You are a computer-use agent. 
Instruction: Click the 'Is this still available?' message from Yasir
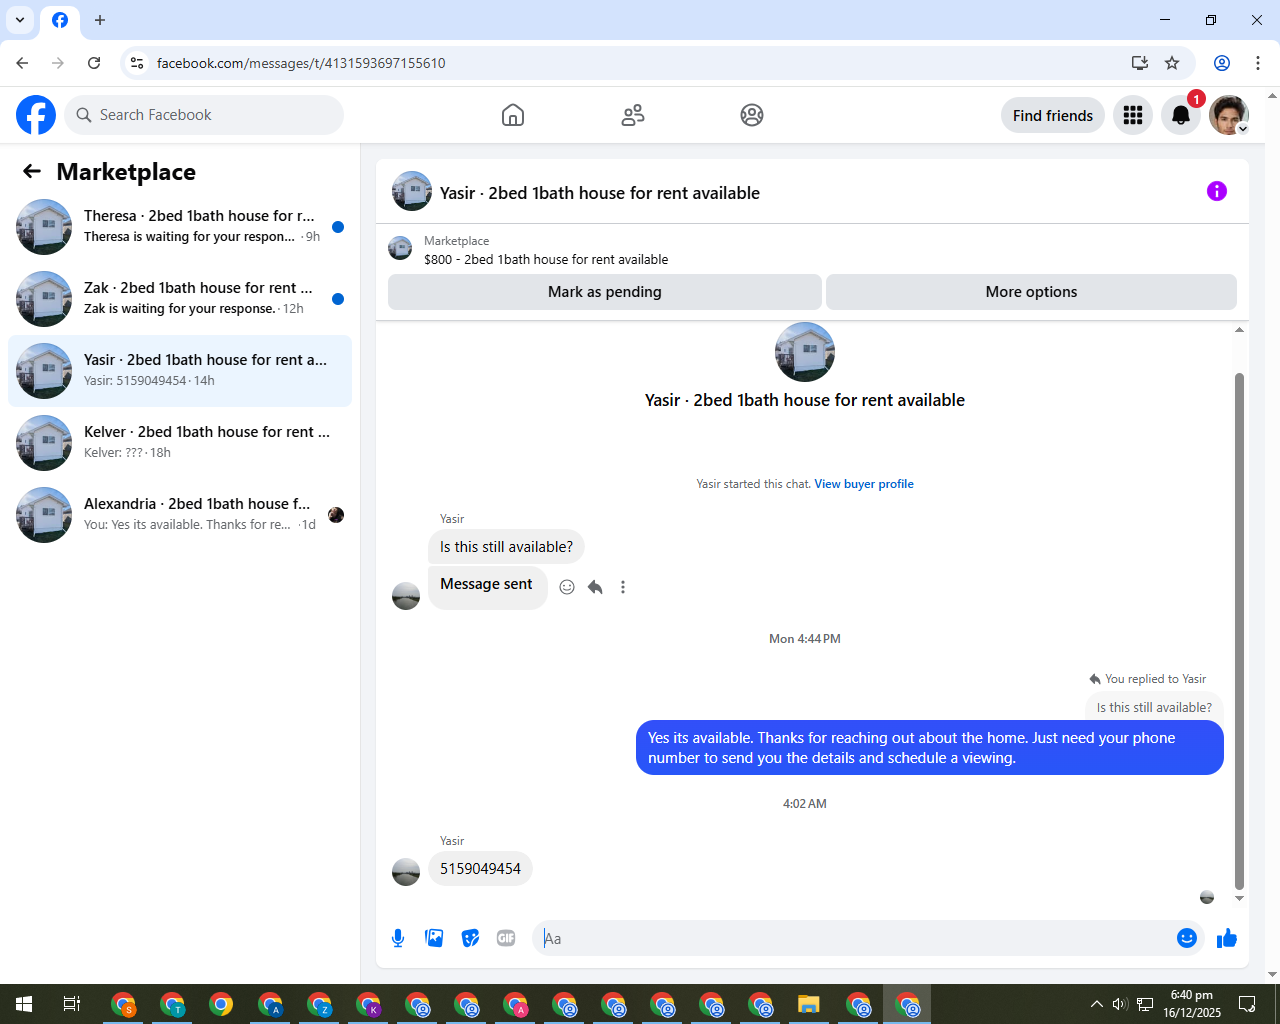click(x=506, y=546)
